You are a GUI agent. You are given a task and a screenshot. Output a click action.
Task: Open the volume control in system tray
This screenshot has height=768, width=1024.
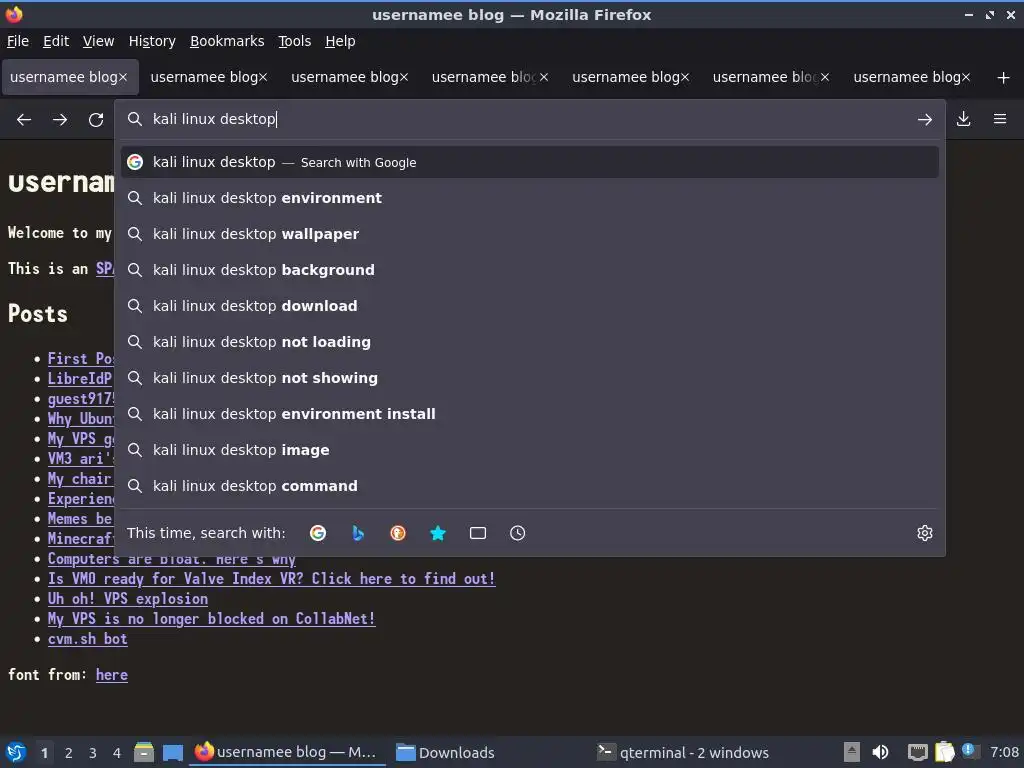tap(880, 752)
